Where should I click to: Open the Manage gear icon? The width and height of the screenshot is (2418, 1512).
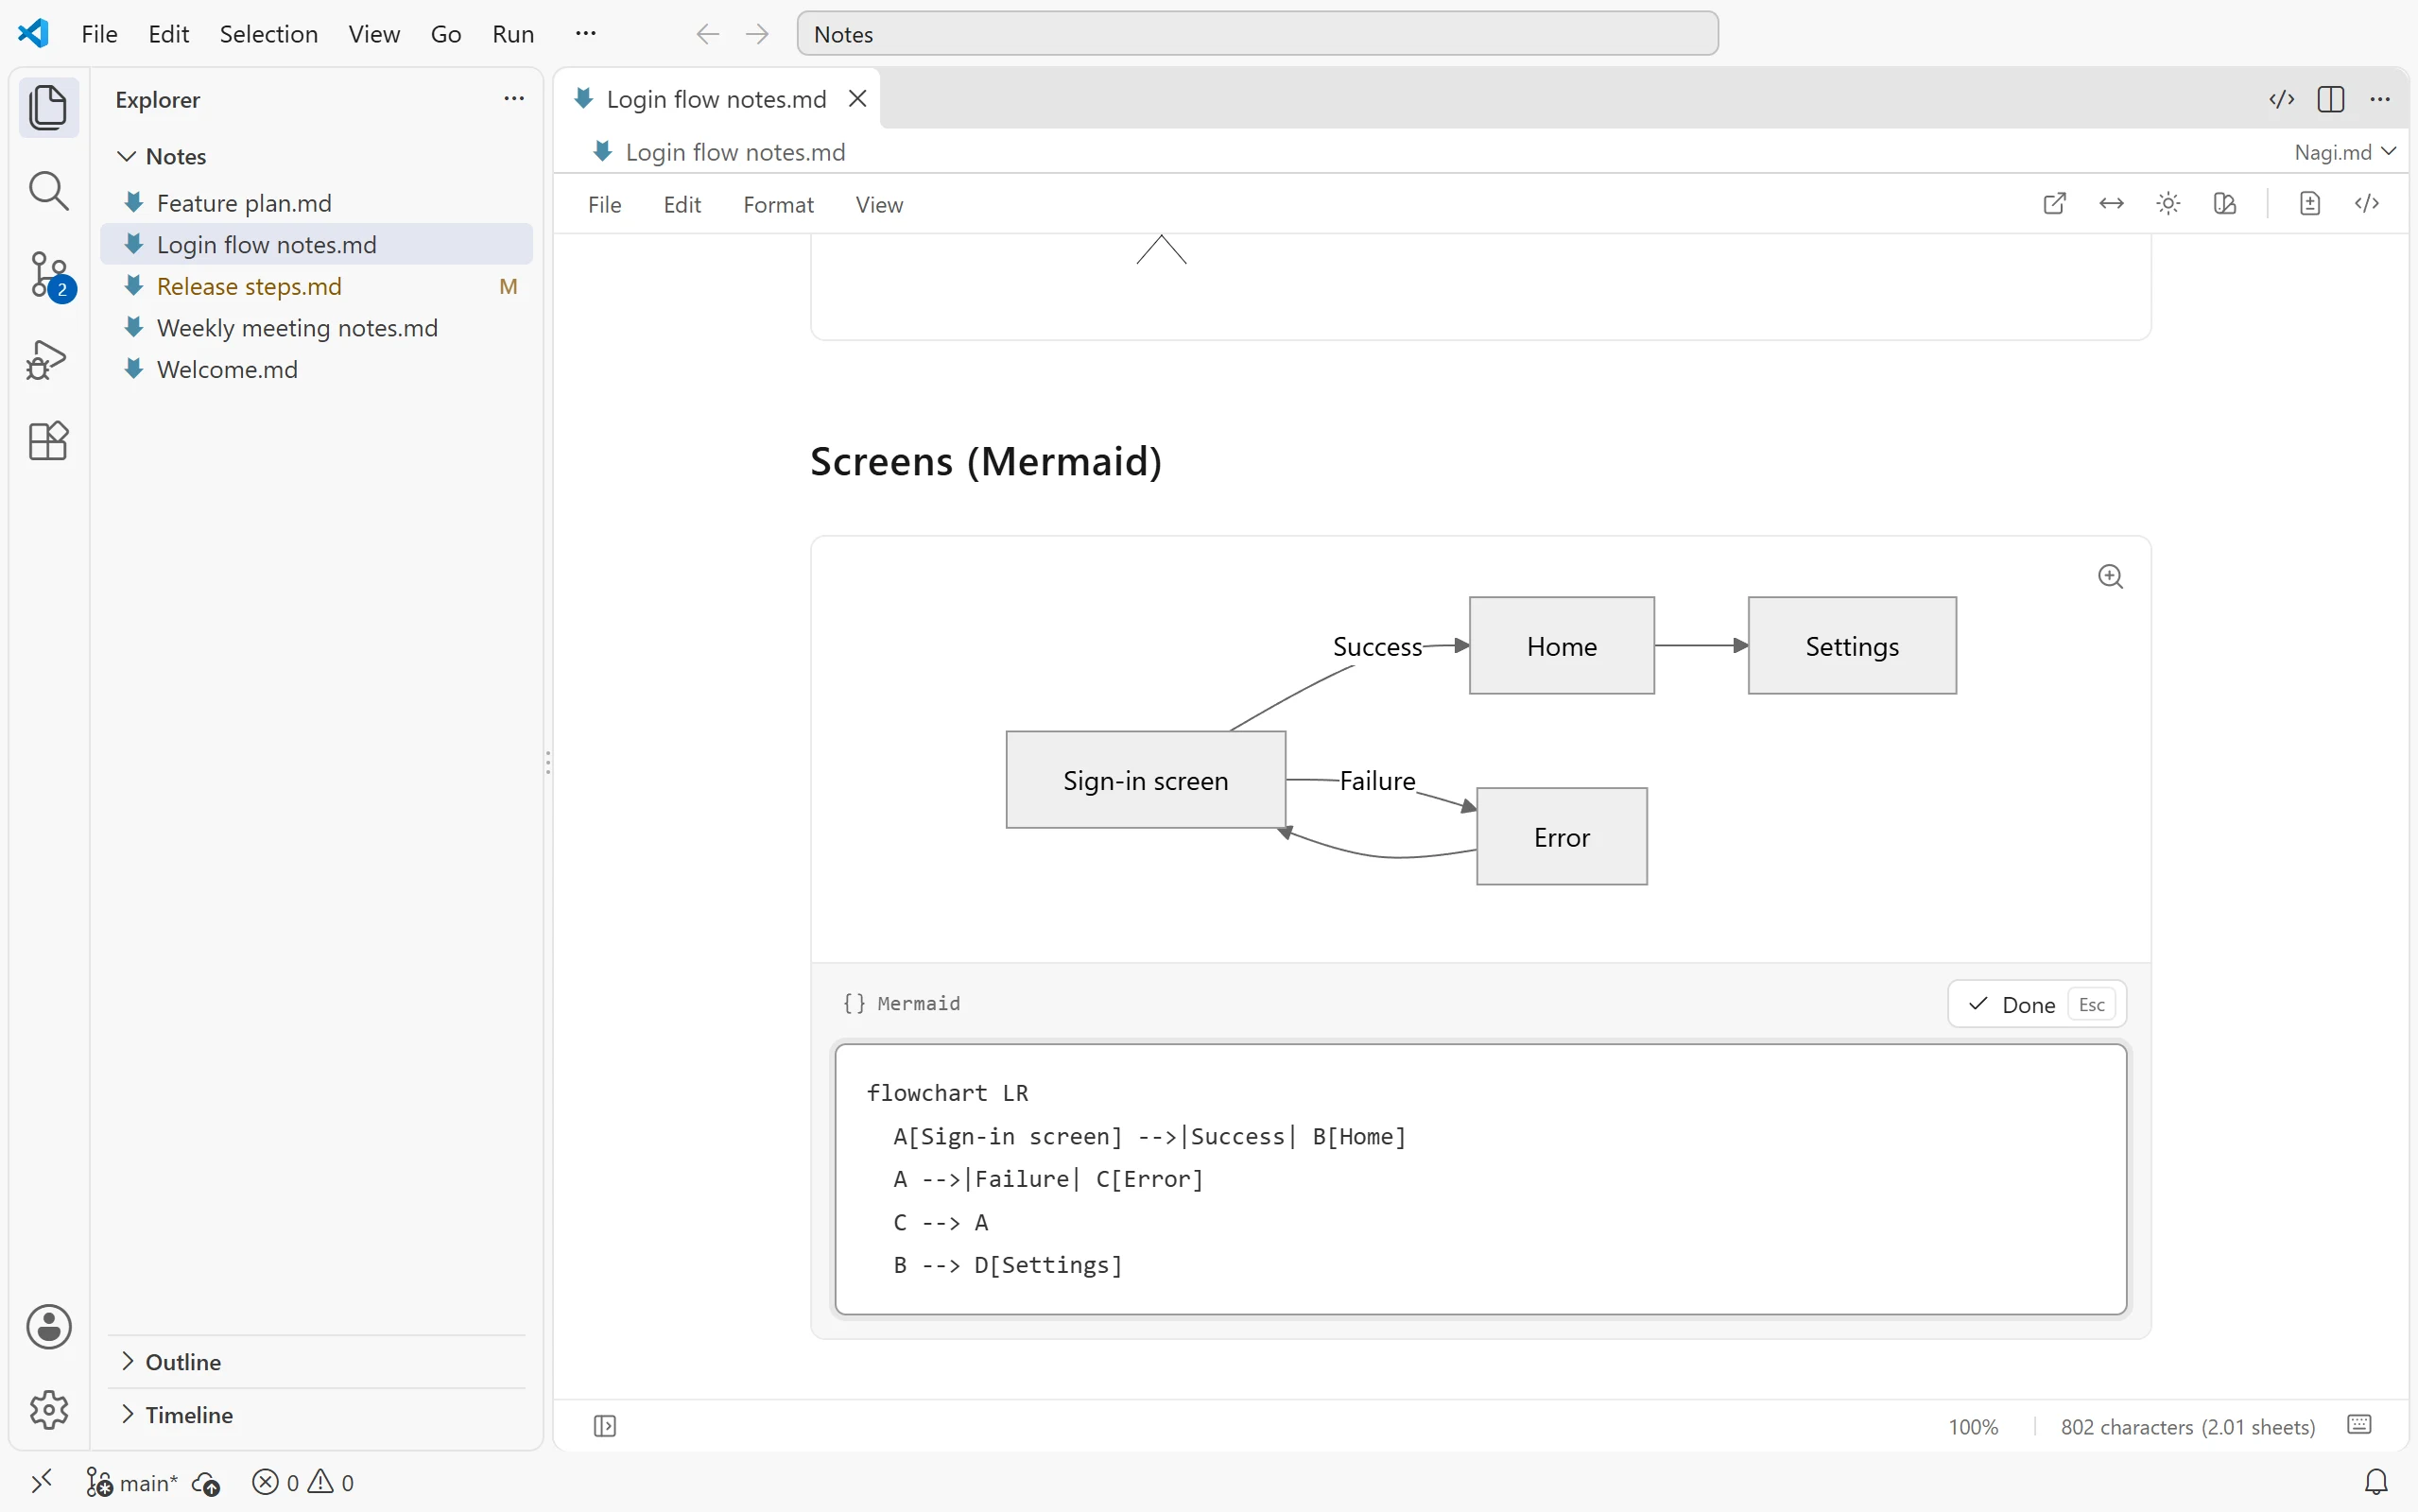point(48,1410)
